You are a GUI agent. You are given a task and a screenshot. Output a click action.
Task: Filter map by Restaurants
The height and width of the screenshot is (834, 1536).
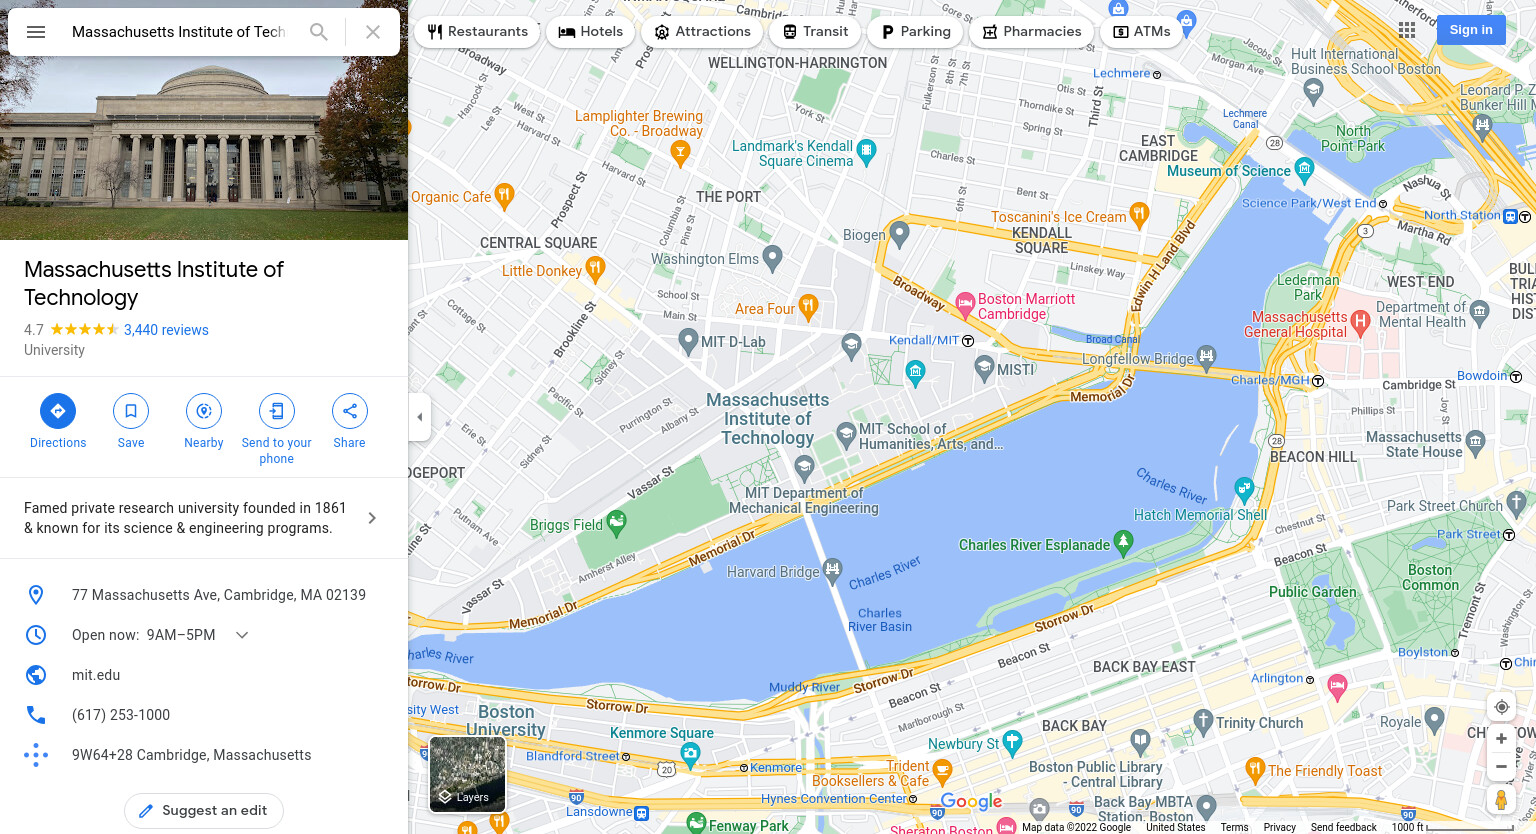(477, 32)
